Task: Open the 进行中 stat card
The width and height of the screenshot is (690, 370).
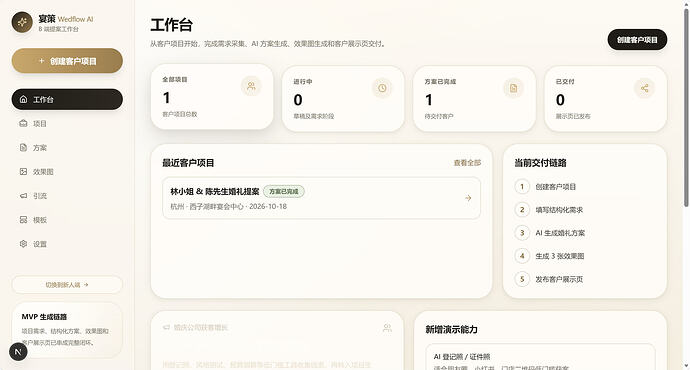Action: pyautogui.click(x=343, y=99)
